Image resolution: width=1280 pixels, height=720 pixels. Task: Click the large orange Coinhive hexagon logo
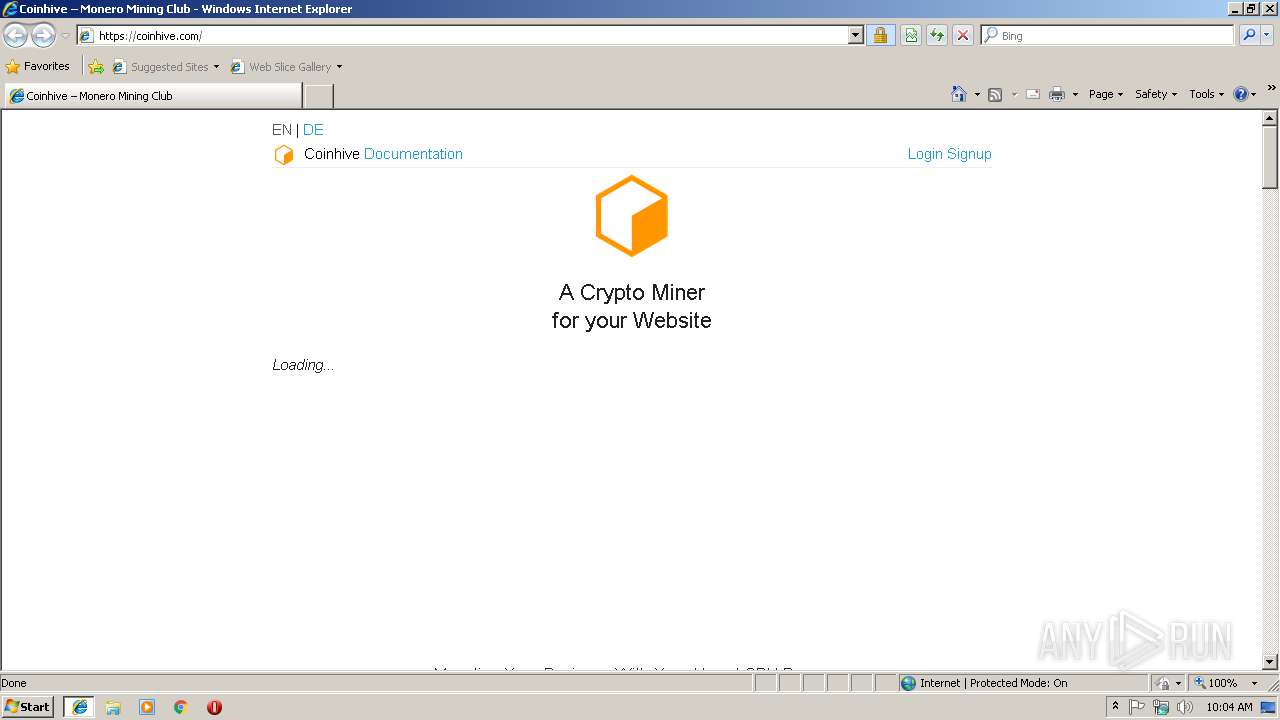(x=631, y=215)
